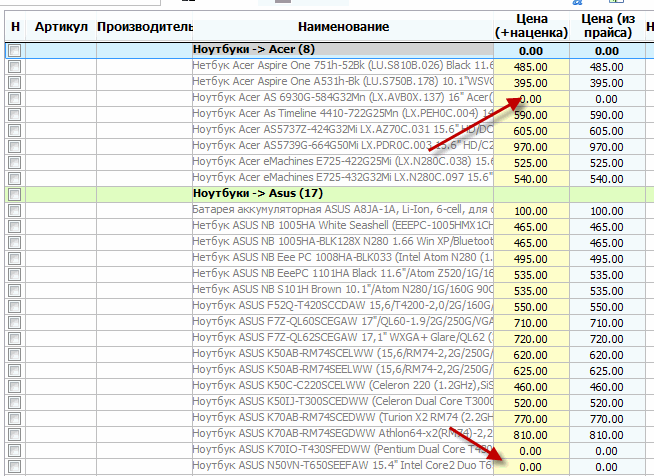Check the ASUS F52Q-T420SCCDAW row box
654x476 pixels.
coord(15,306)
